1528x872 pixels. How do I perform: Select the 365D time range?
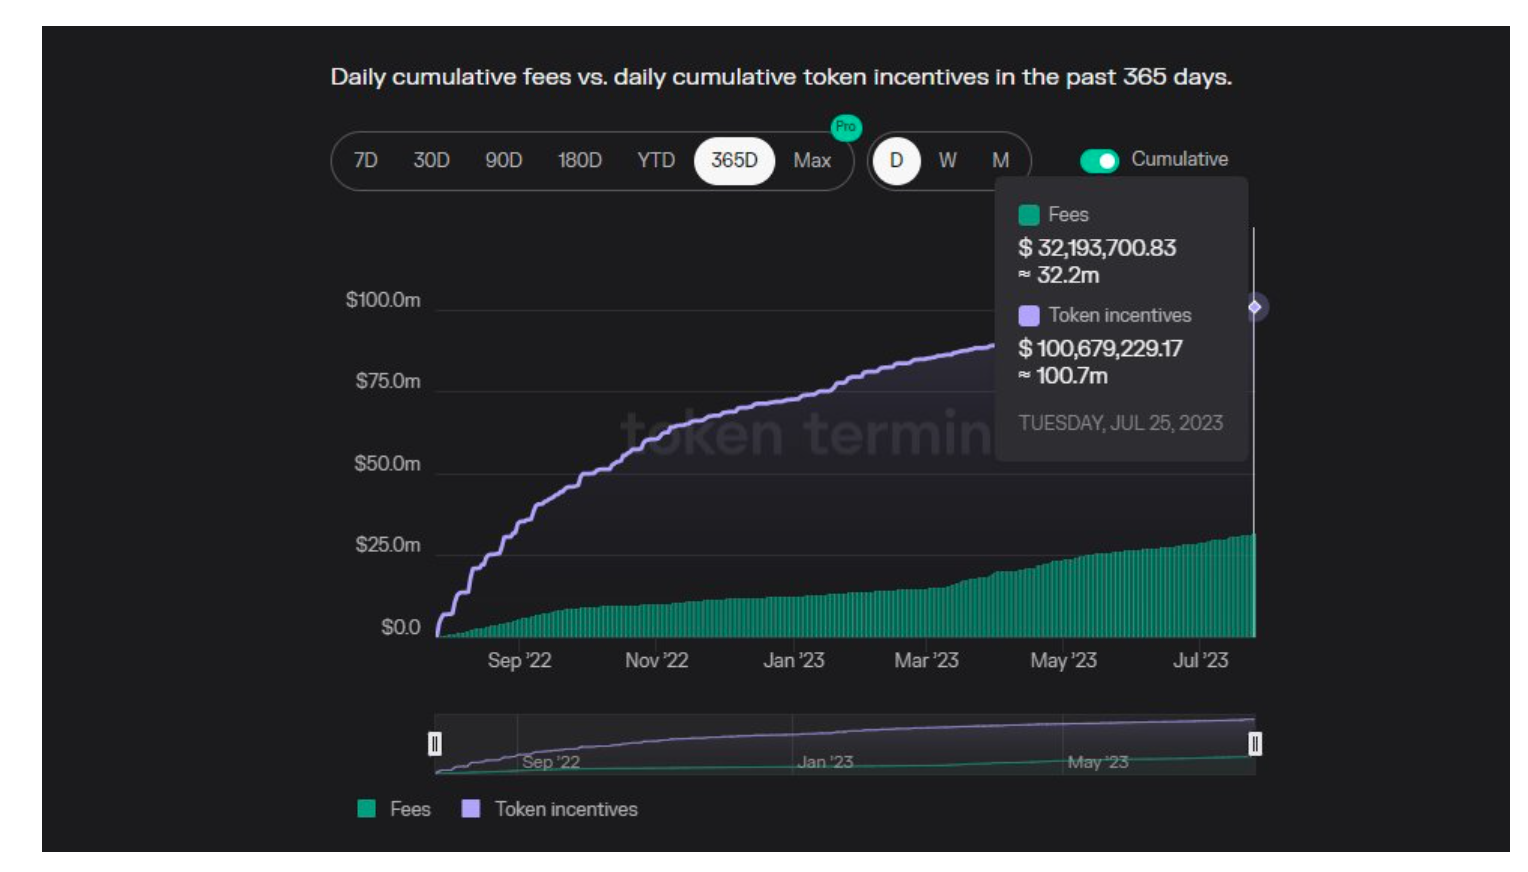734,160
